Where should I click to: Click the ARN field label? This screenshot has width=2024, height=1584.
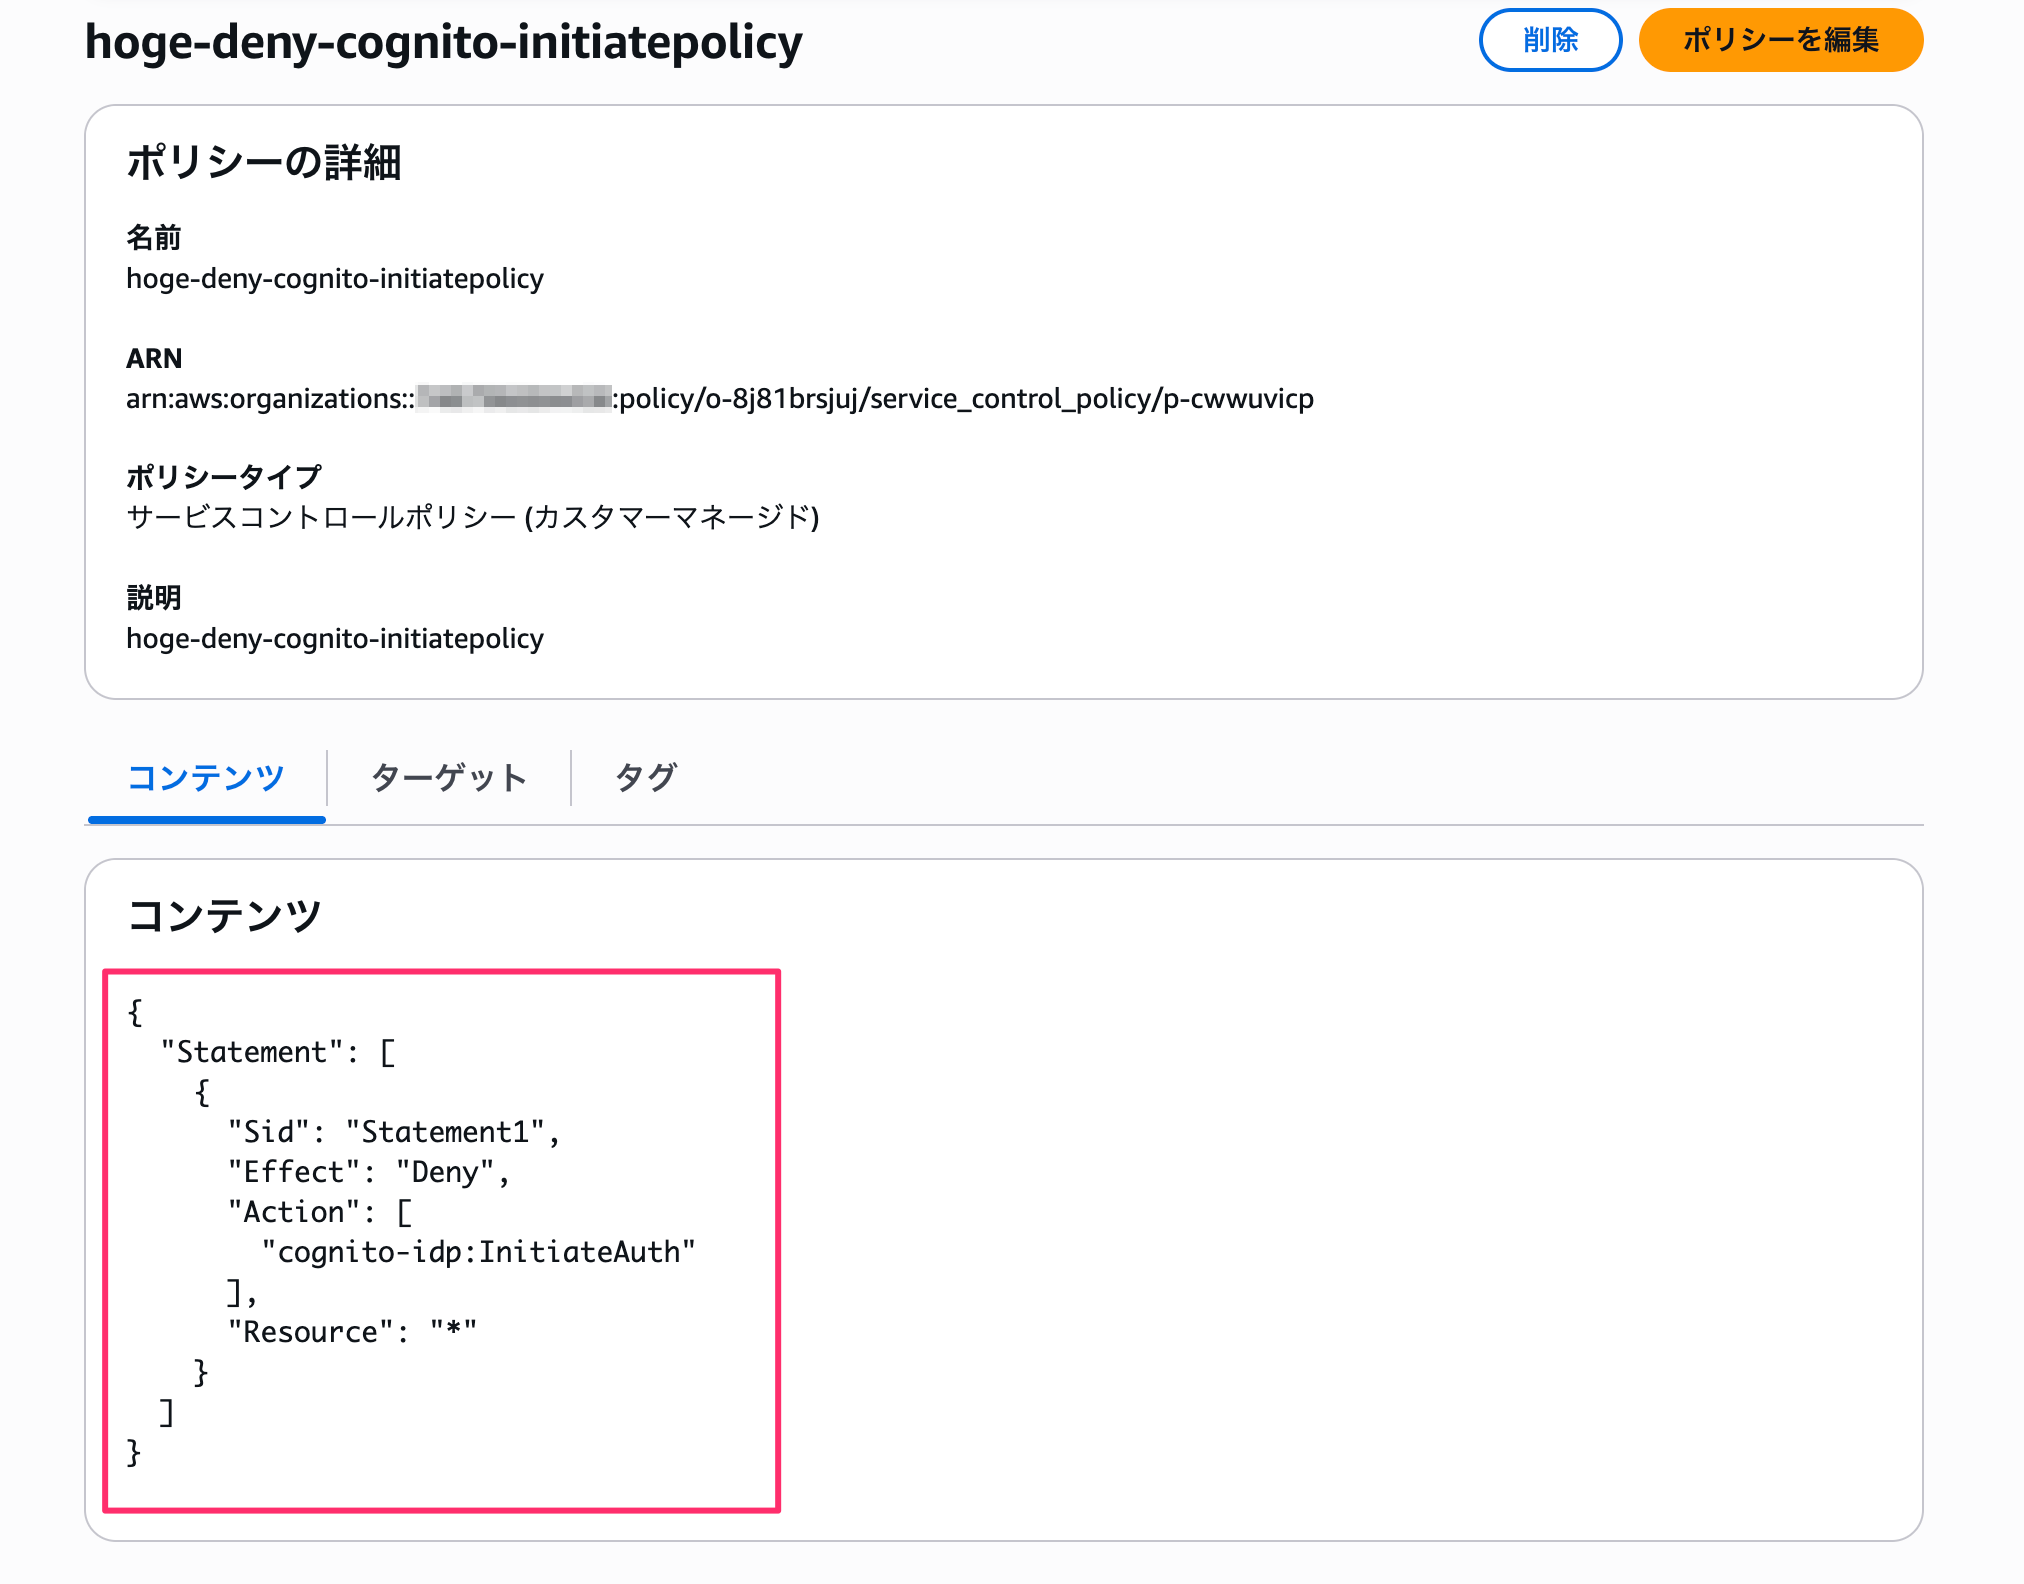tap(154, 358)
